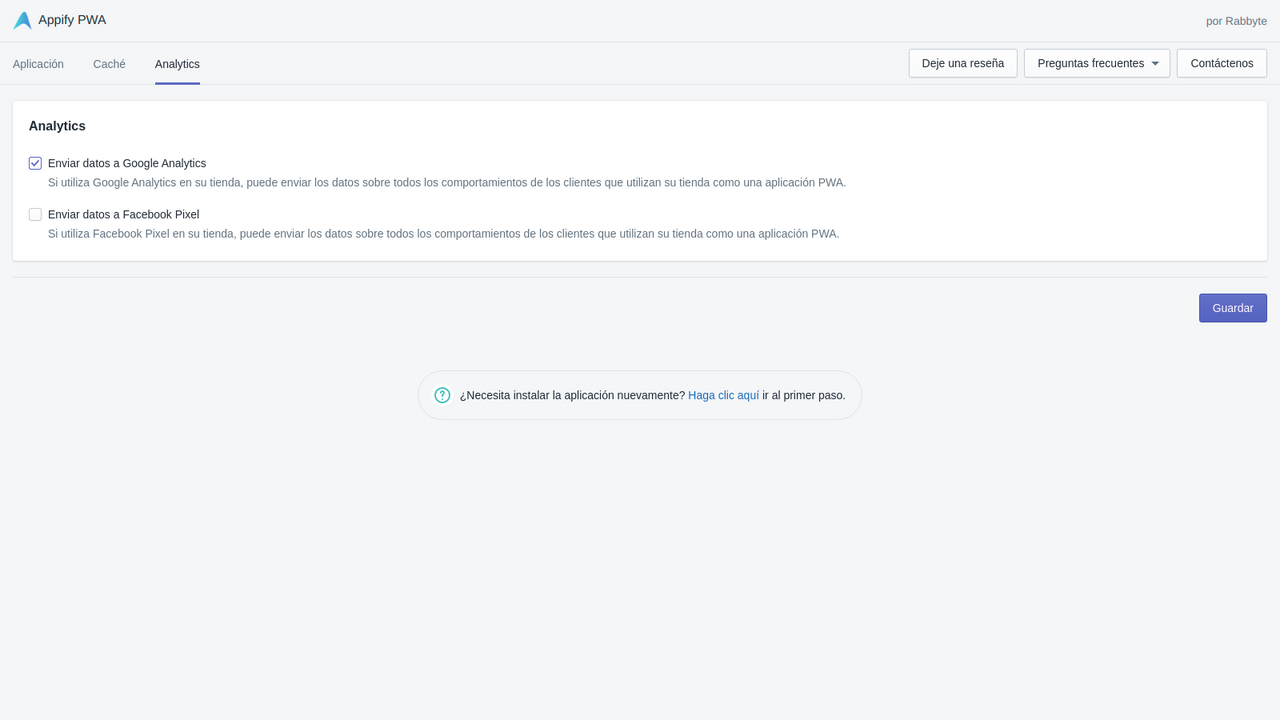Click the Facebook Pixel description paragraph

click(444, 234)
